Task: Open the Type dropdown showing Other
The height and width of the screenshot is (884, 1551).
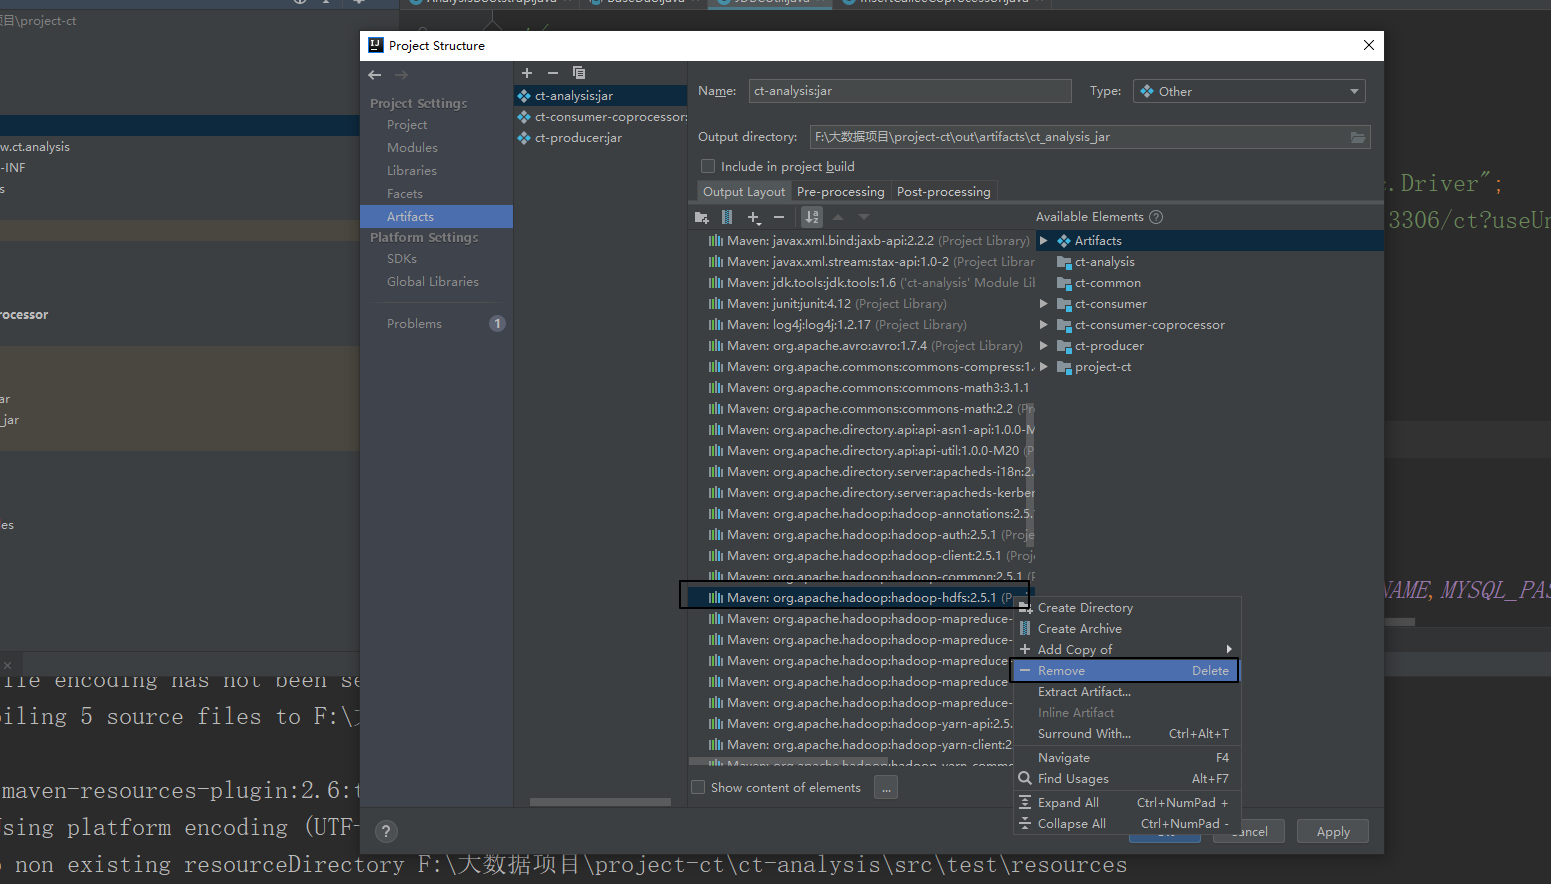Action: [x=1248, y=91]
